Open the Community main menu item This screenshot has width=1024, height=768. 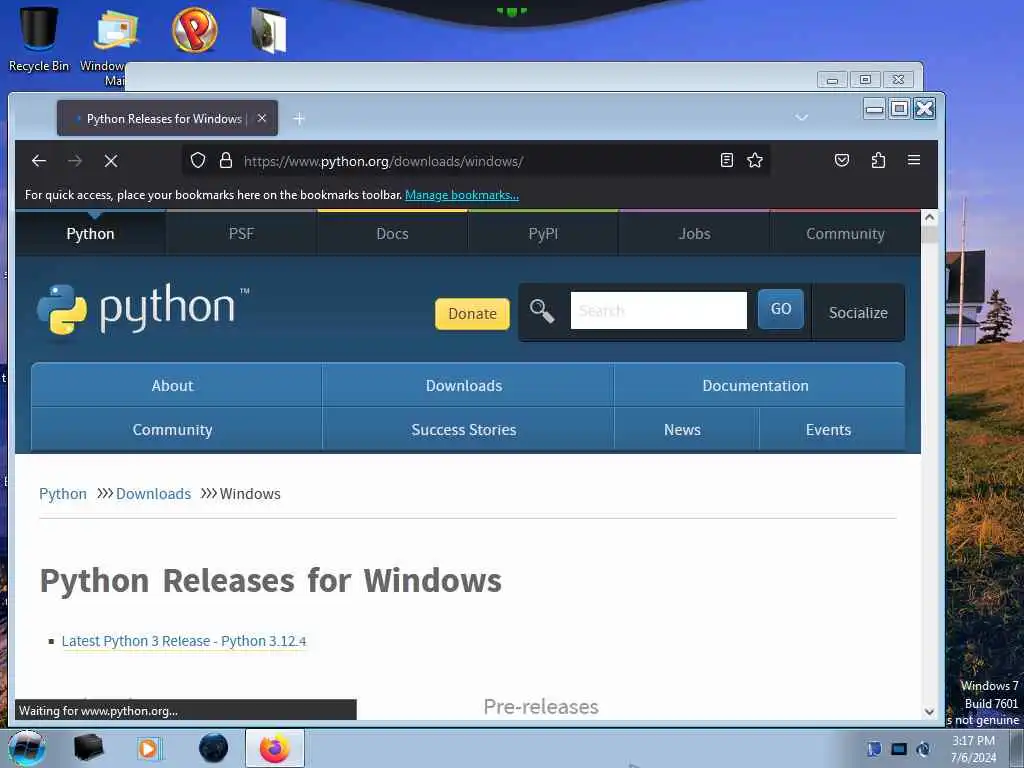click(x=172, y=430)
